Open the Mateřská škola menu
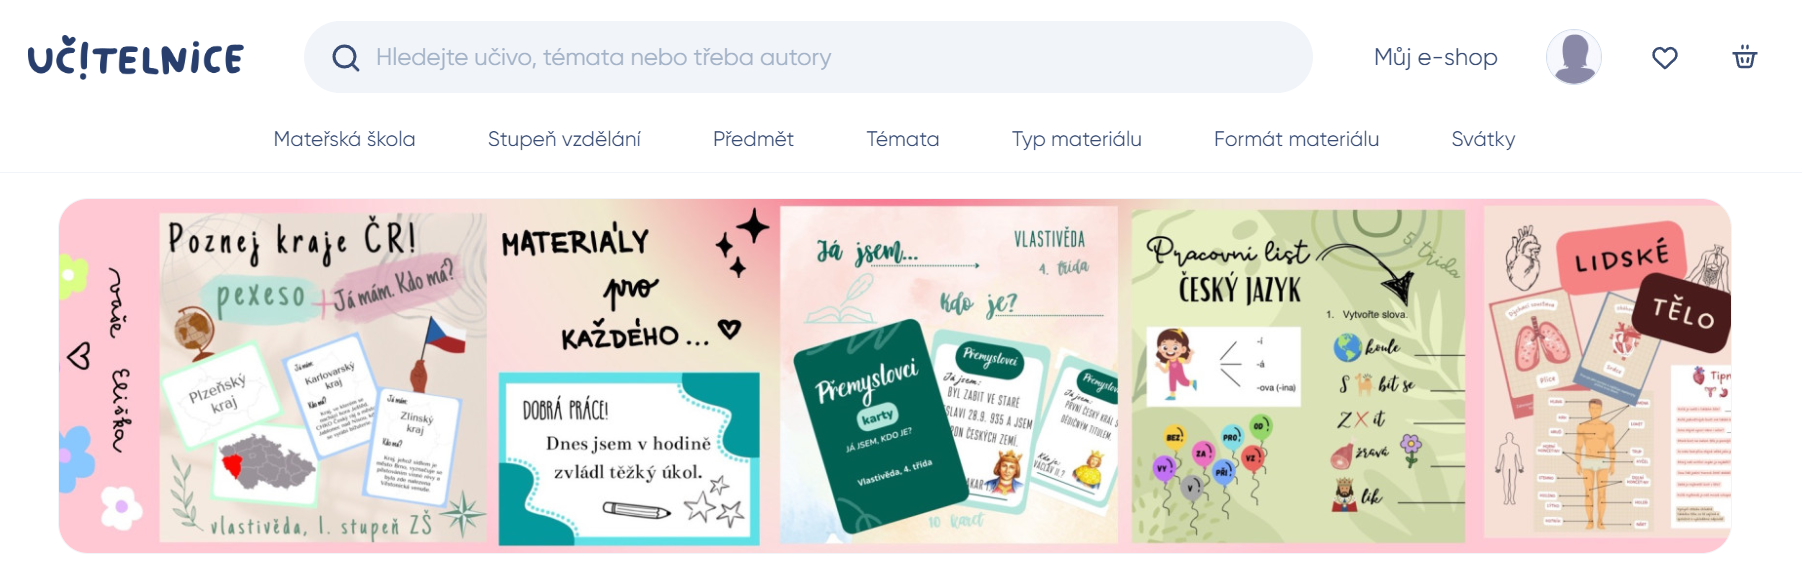This screenshot has width=1804, height=580. [x=344, y=139]
